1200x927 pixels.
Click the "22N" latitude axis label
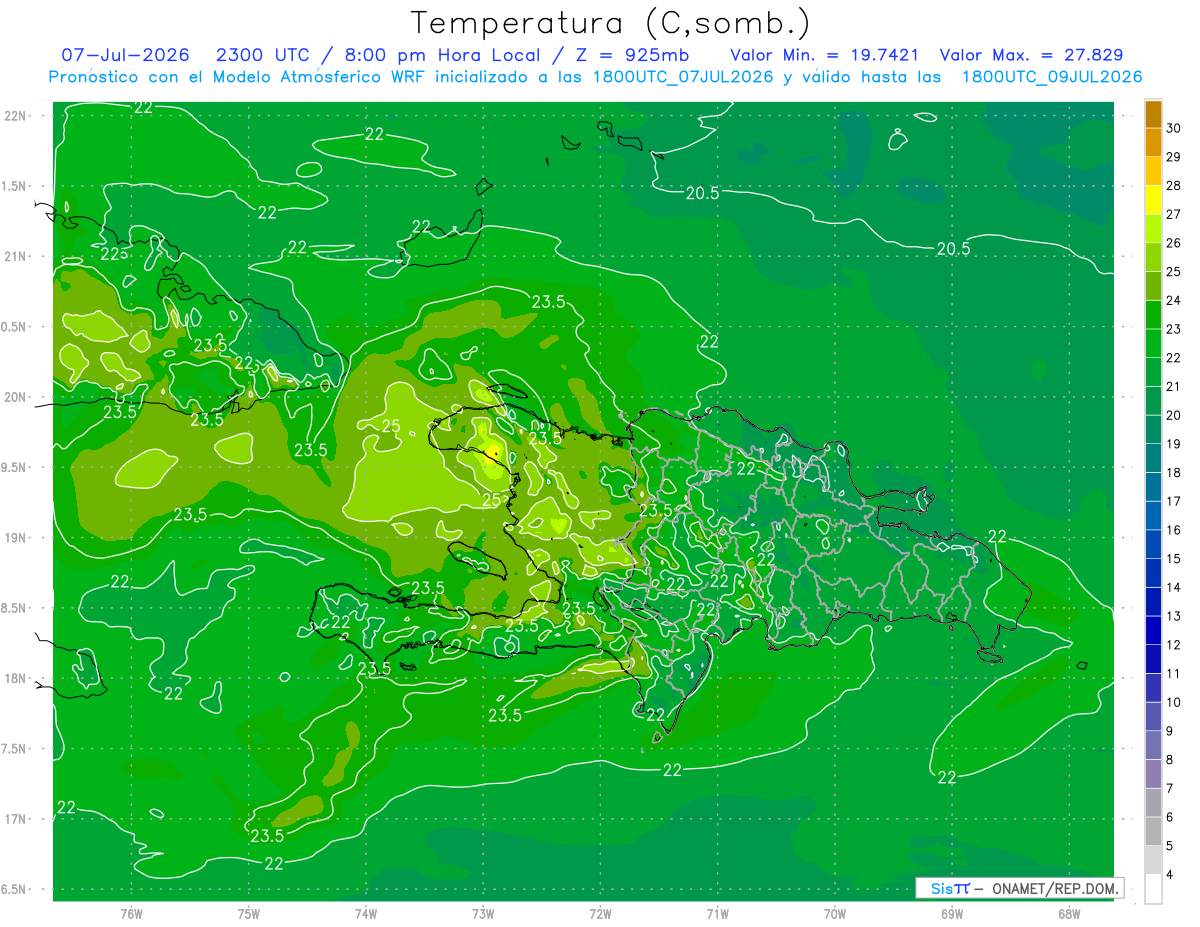15,116
